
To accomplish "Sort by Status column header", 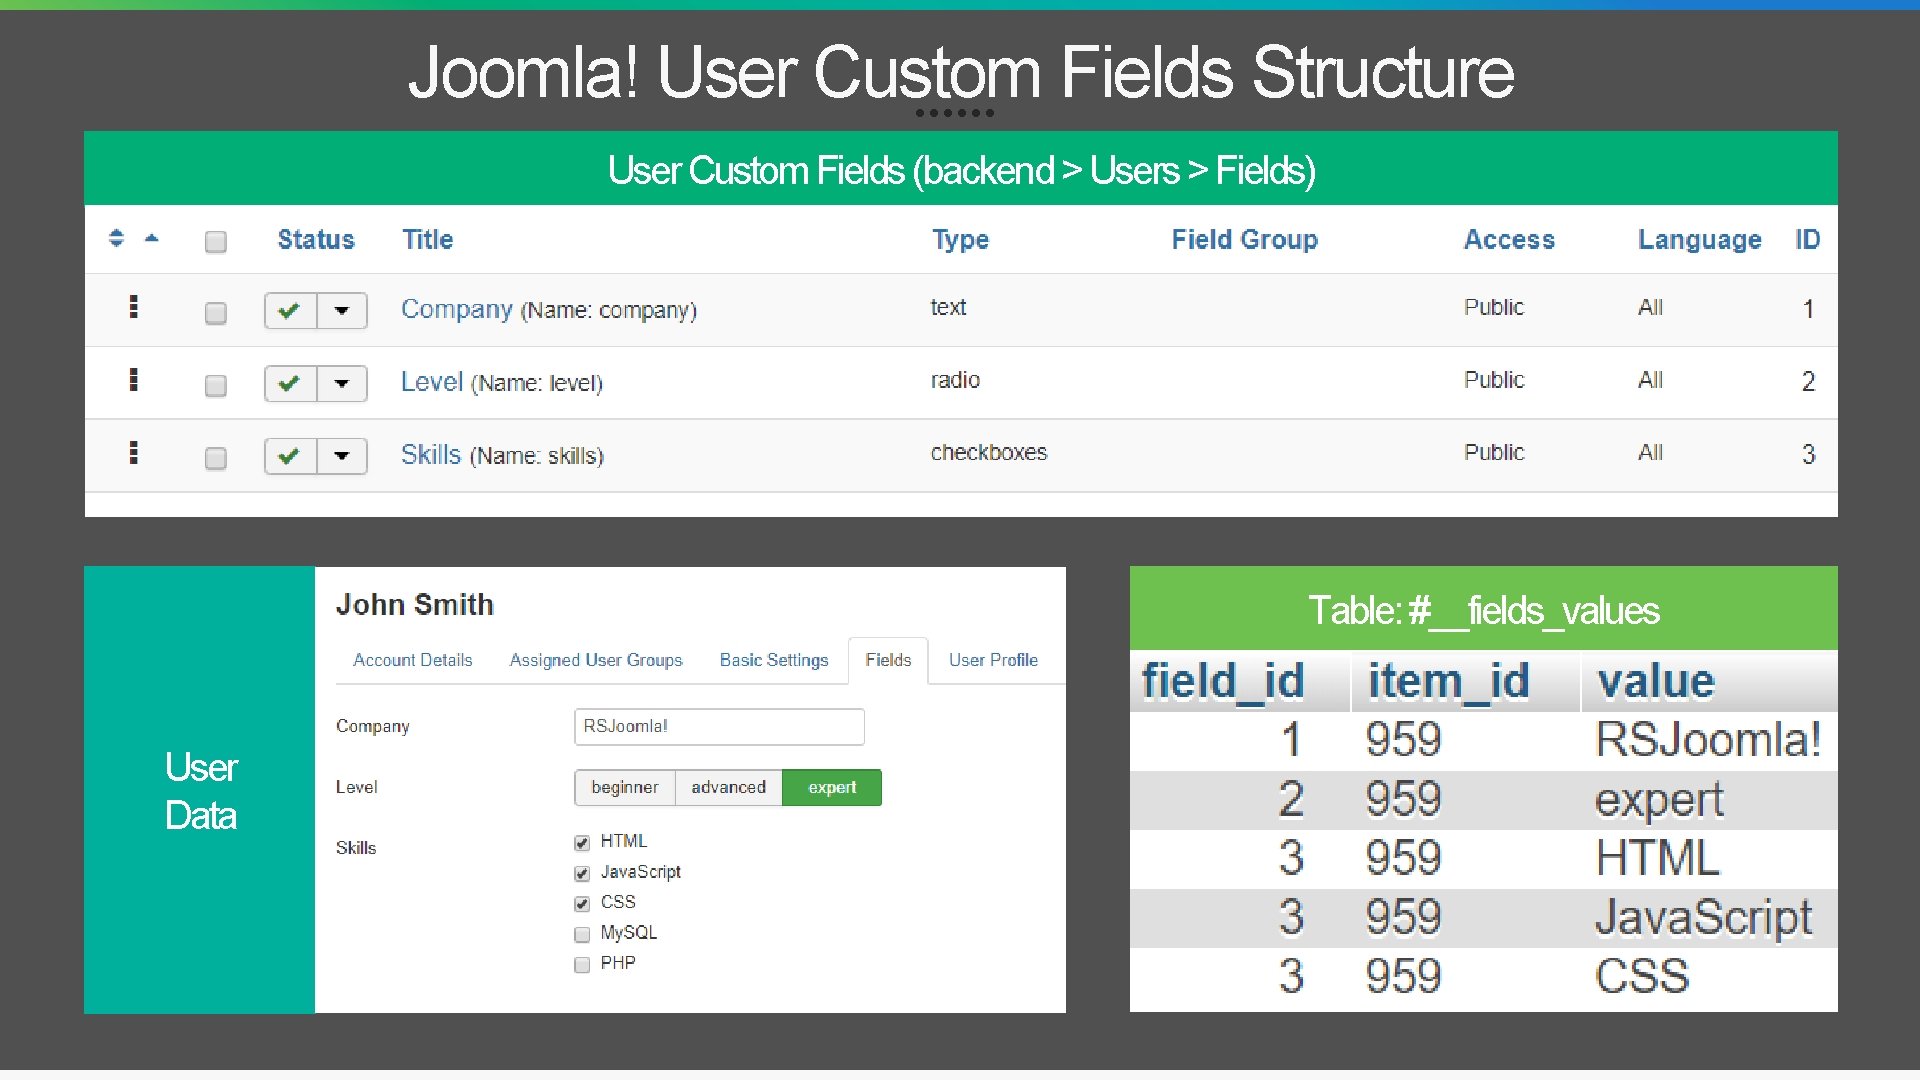I will [316, 239].
